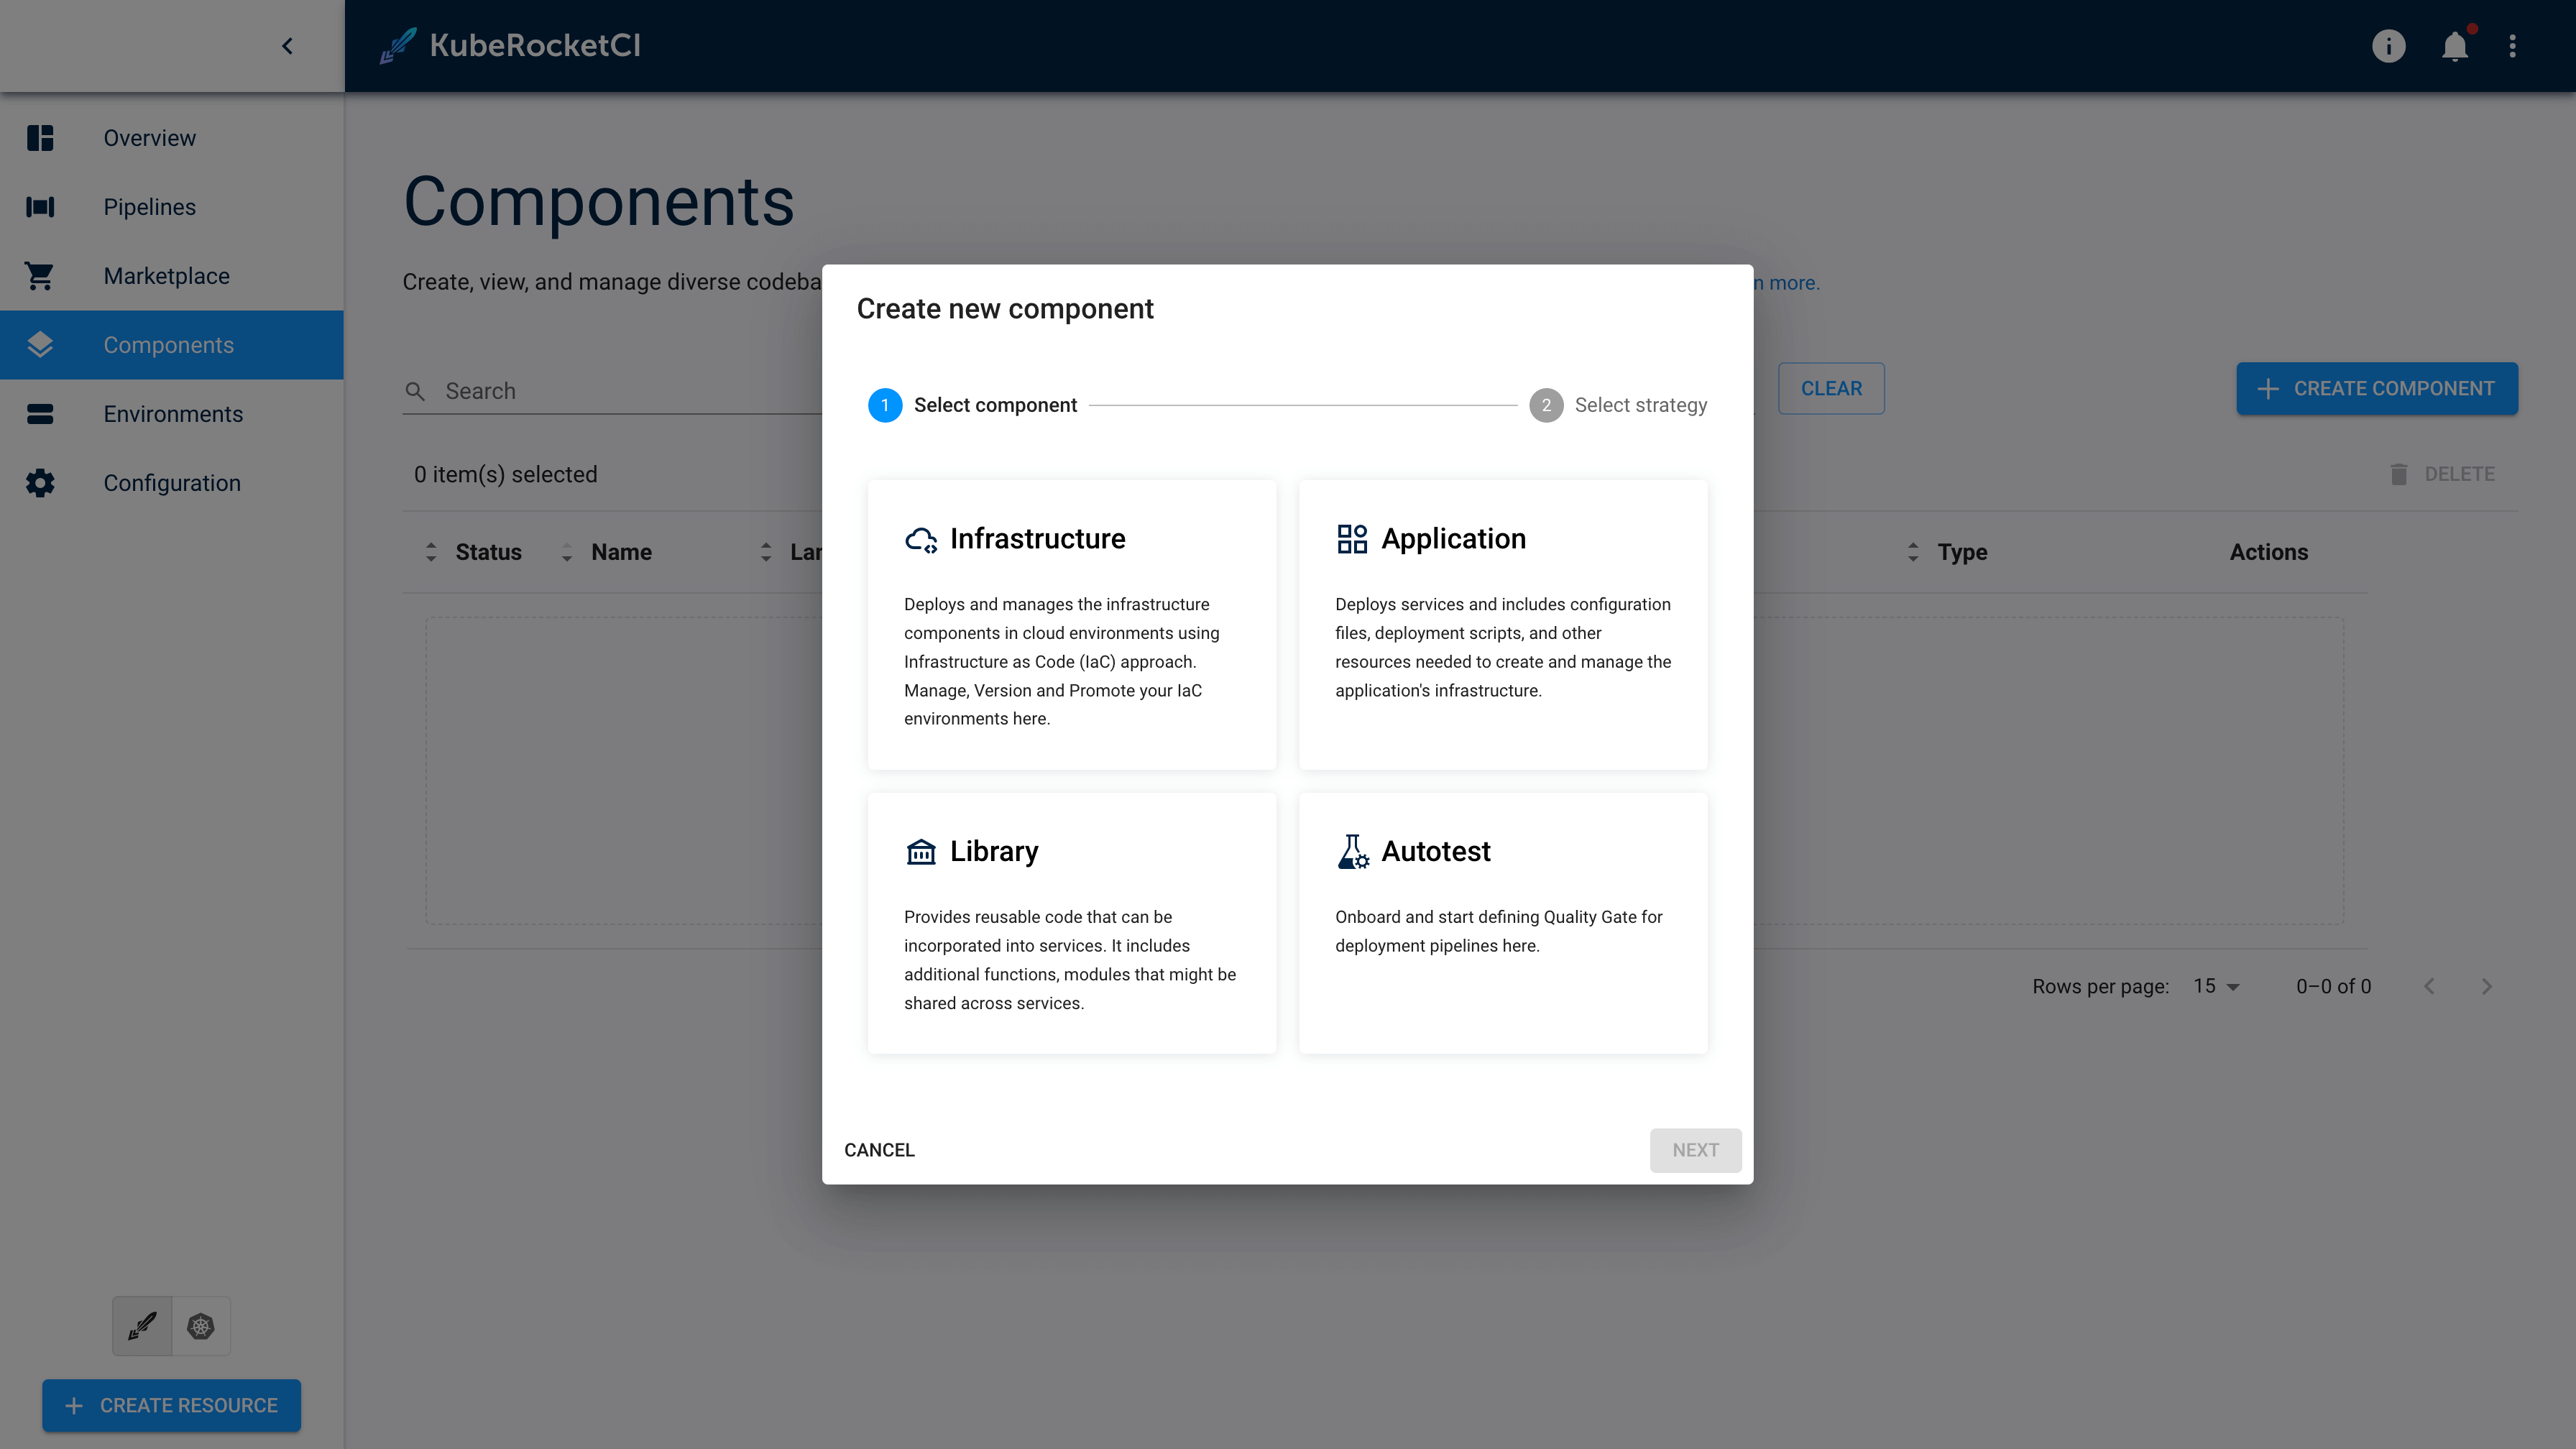2576x1449 pixels.
Task: Click the NEXT button to proceed
Action: (x=1695, y=1150)
